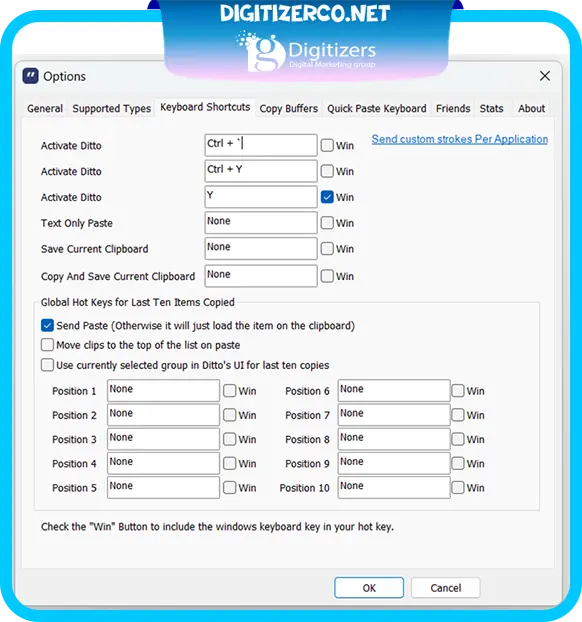Check Win for Position 6
This screenshot has width=582, height=622.
[458, 391]
